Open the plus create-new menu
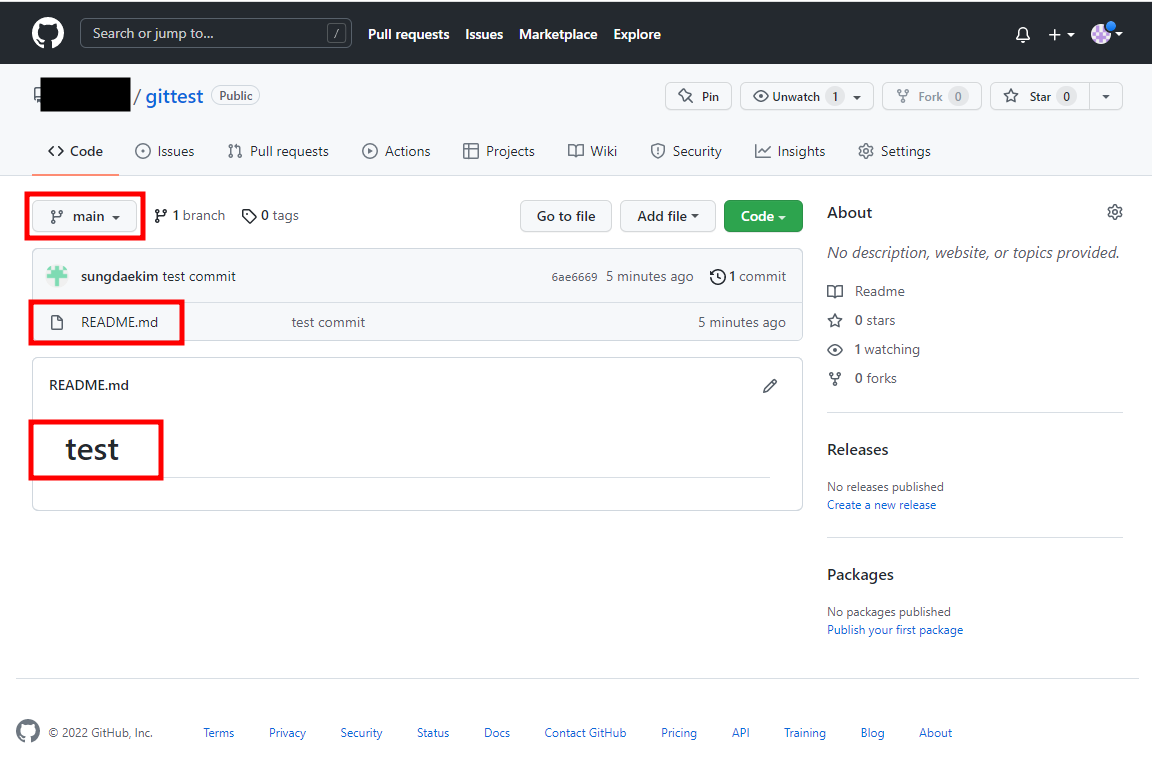This screenshot has height=765, width=1152. point(1061,35)
